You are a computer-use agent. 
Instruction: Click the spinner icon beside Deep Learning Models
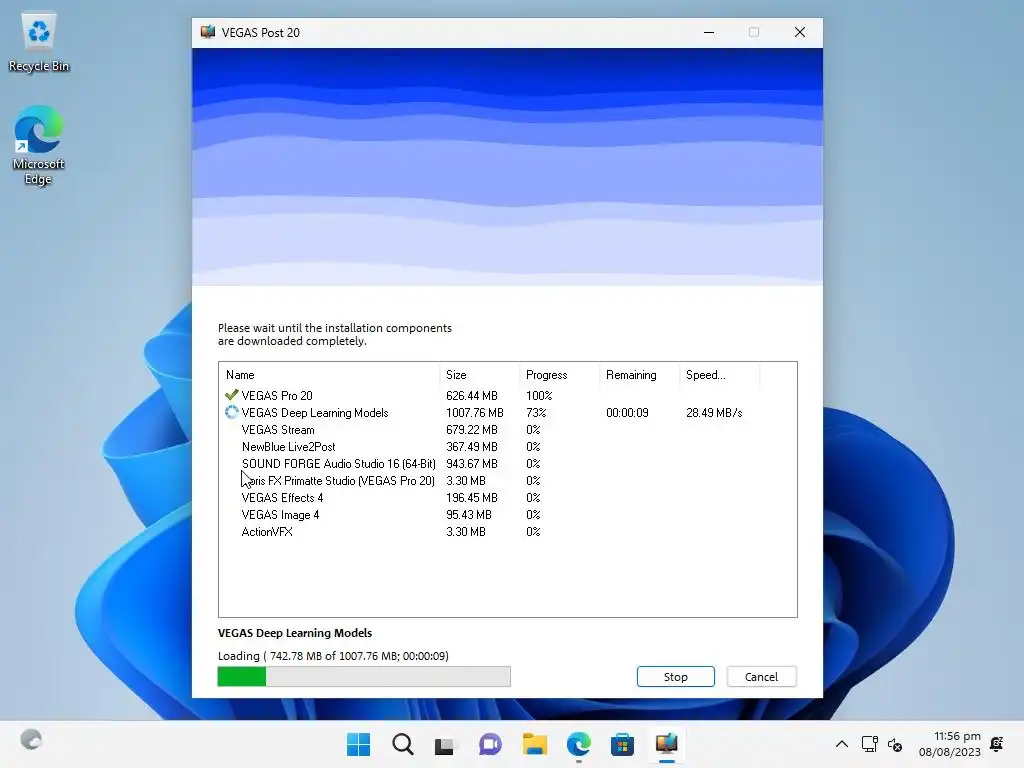(231, 412)
